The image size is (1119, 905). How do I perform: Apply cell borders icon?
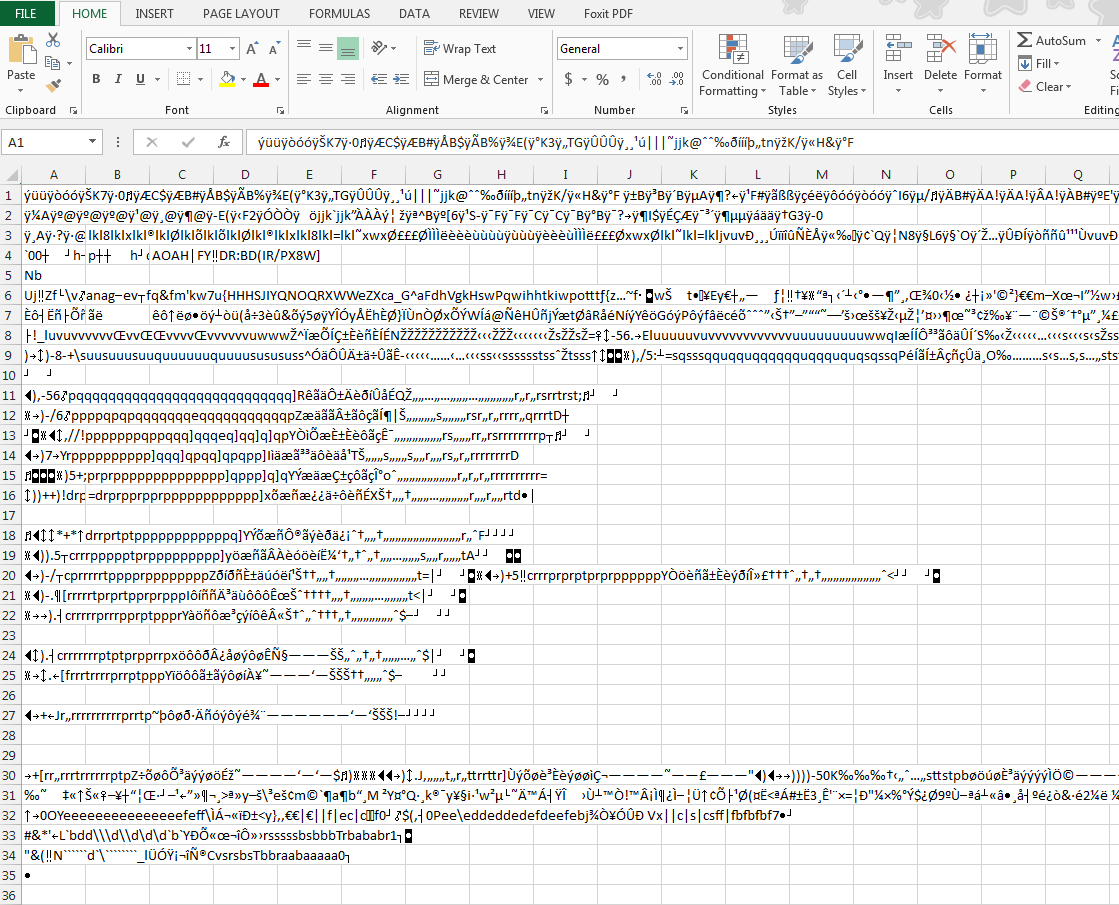click(x=183, y=79)
